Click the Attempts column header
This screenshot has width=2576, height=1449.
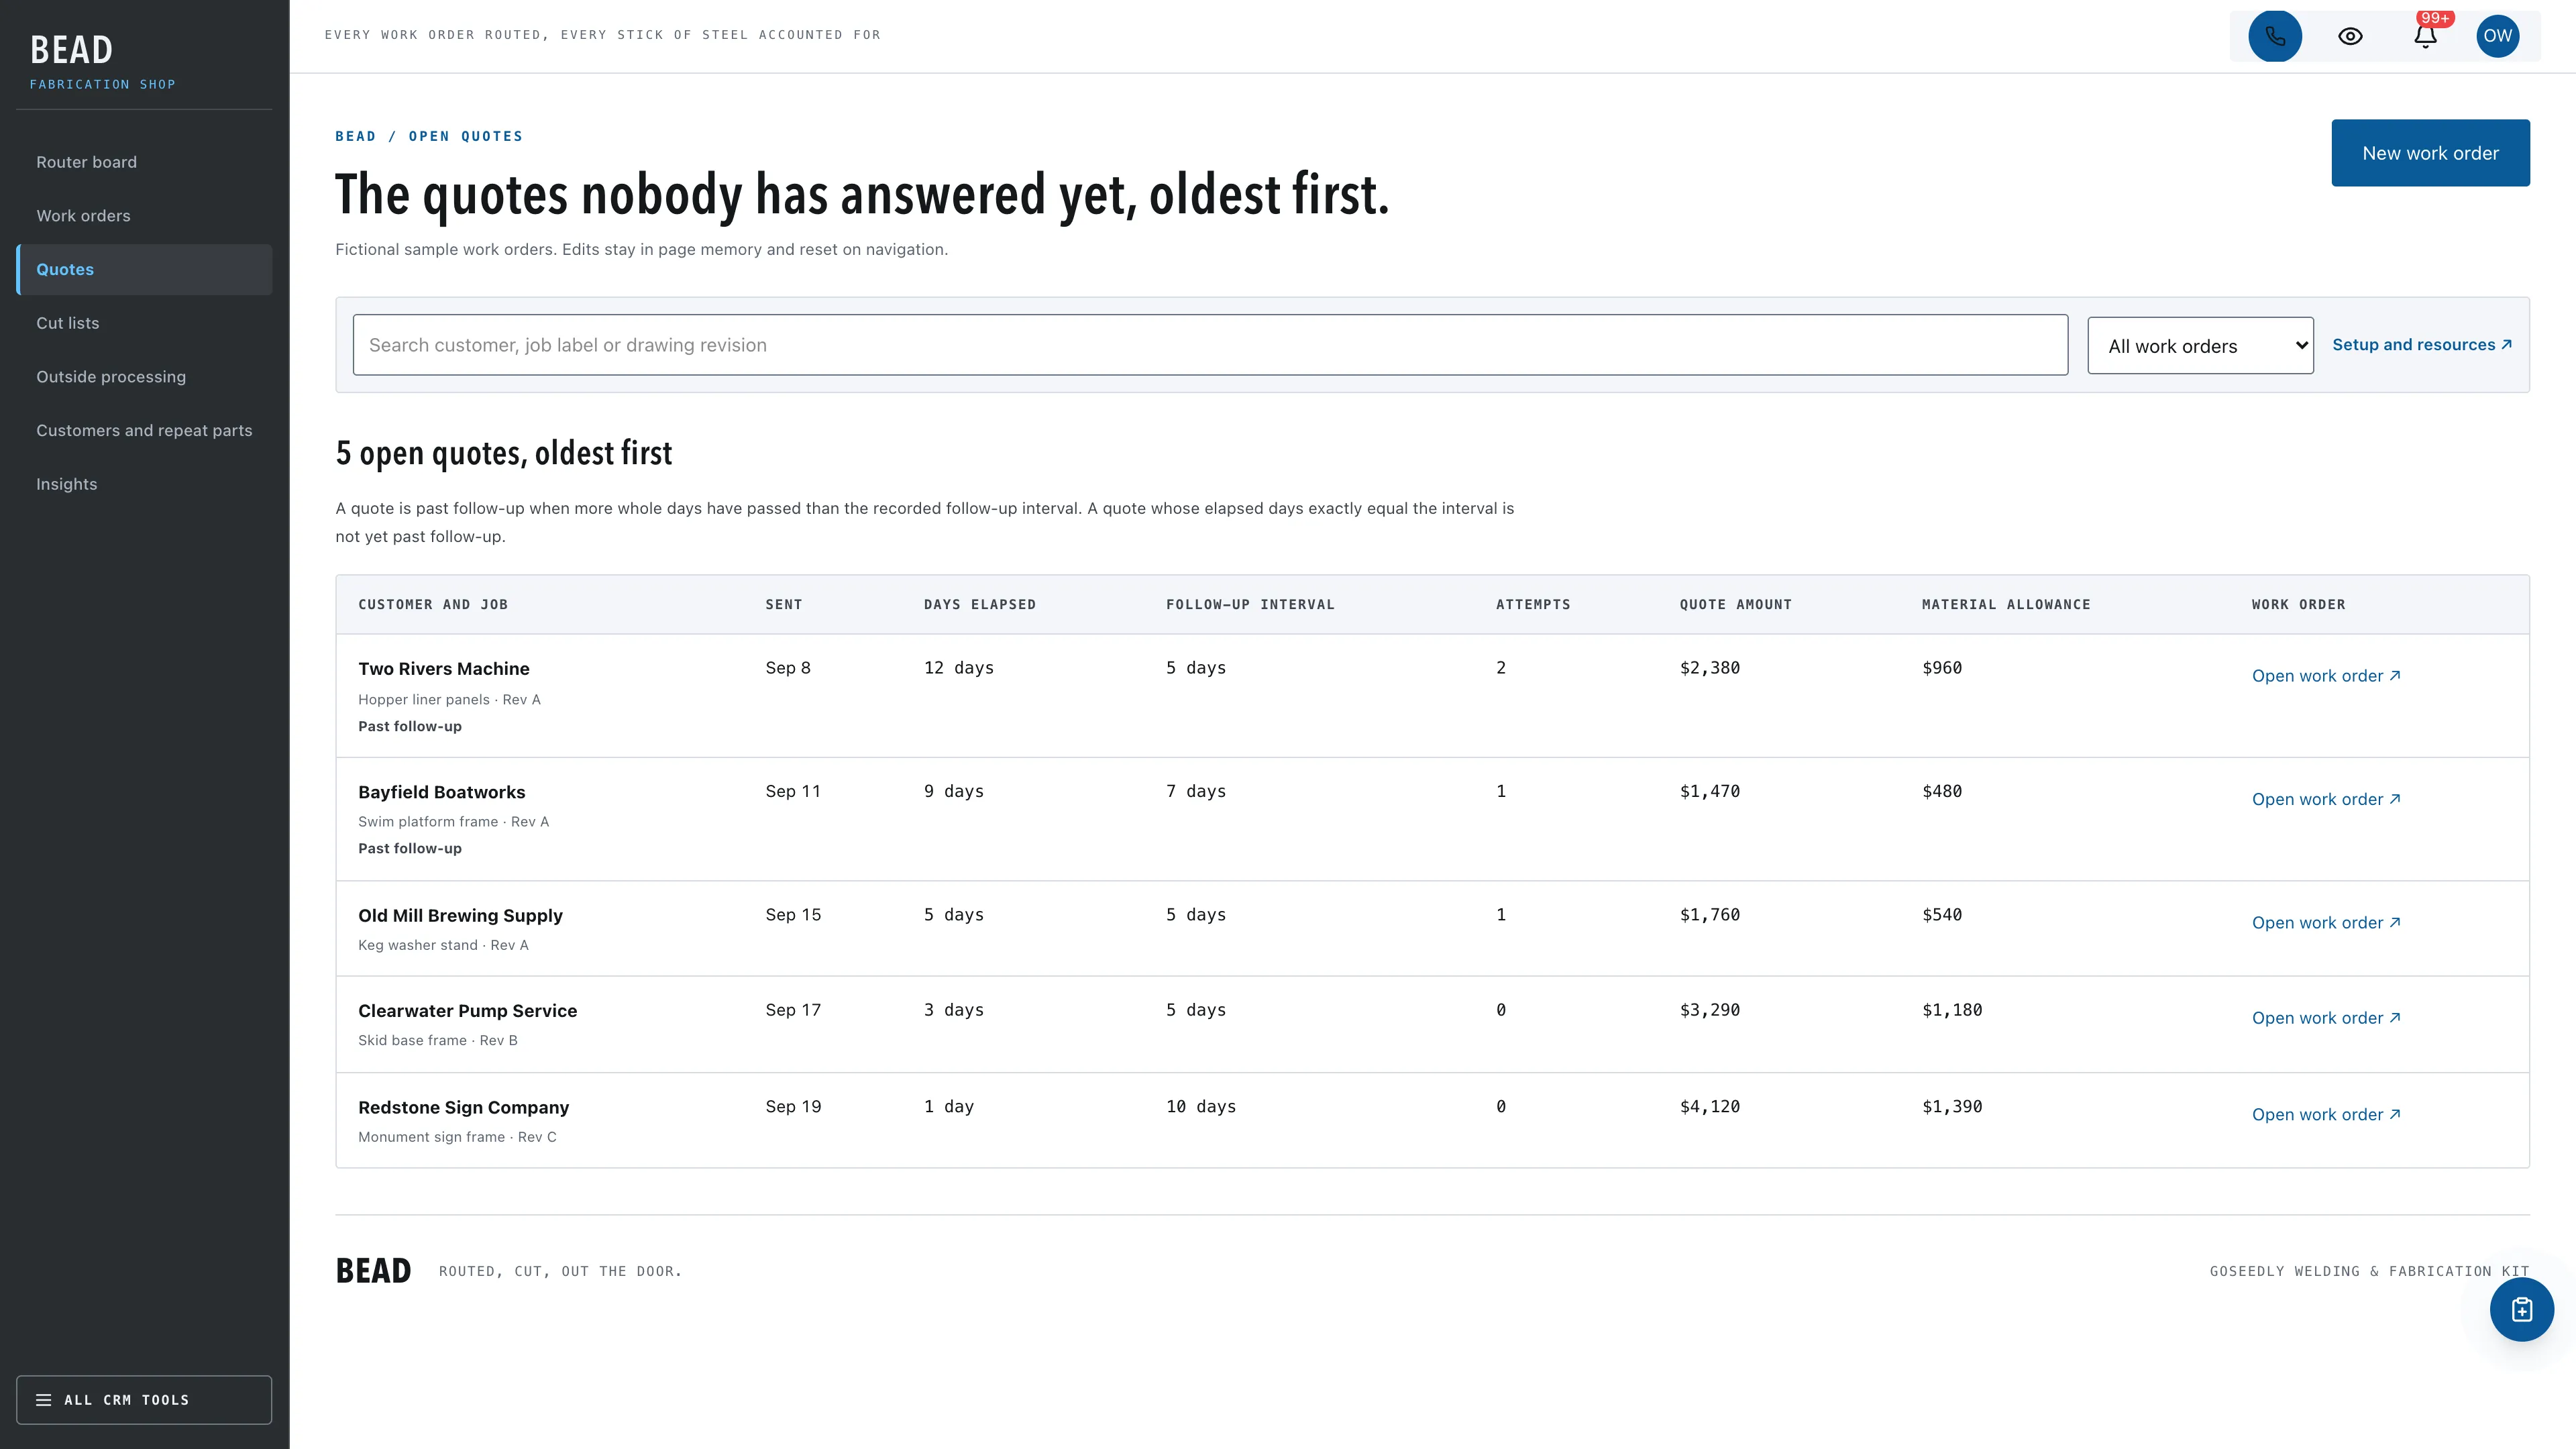tap(1532, 605)
